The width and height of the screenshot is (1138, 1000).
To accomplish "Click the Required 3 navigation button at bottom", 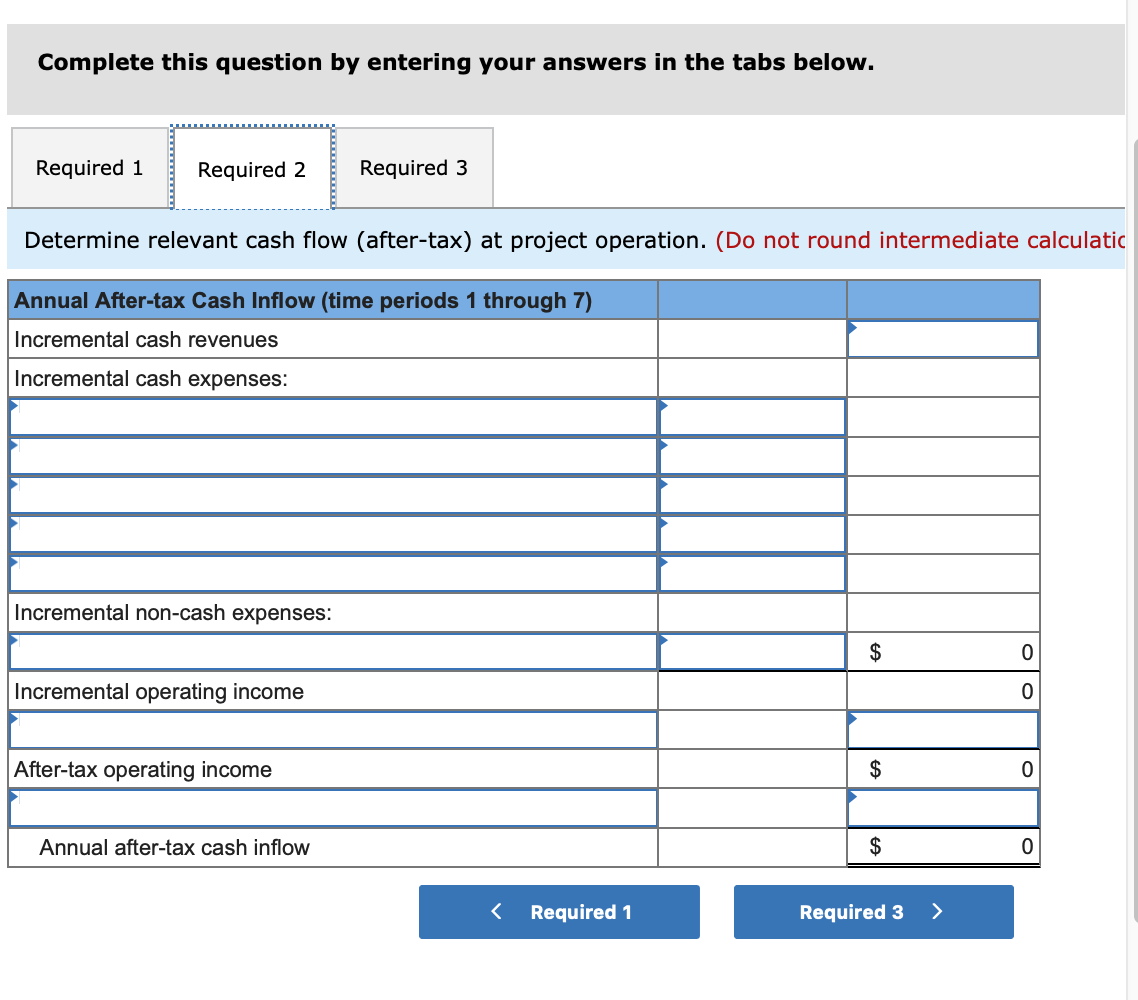I will tap(872, 911).
